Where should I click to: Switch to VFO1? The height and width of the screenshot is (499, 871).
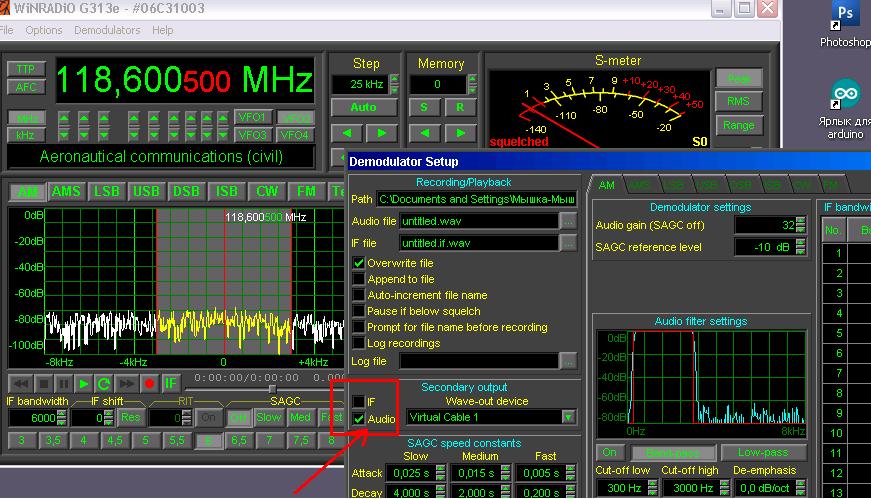pyautogui.click(x=252, y=117)
